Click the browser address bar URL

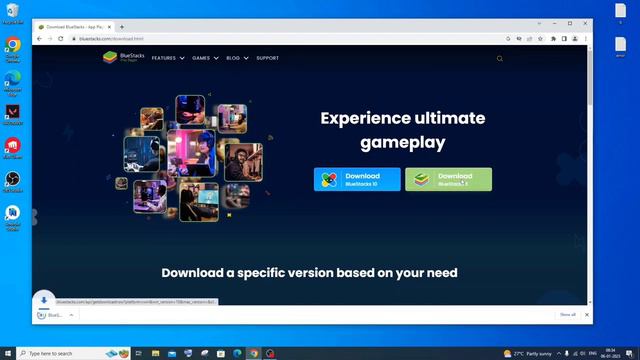pos(111,39)
